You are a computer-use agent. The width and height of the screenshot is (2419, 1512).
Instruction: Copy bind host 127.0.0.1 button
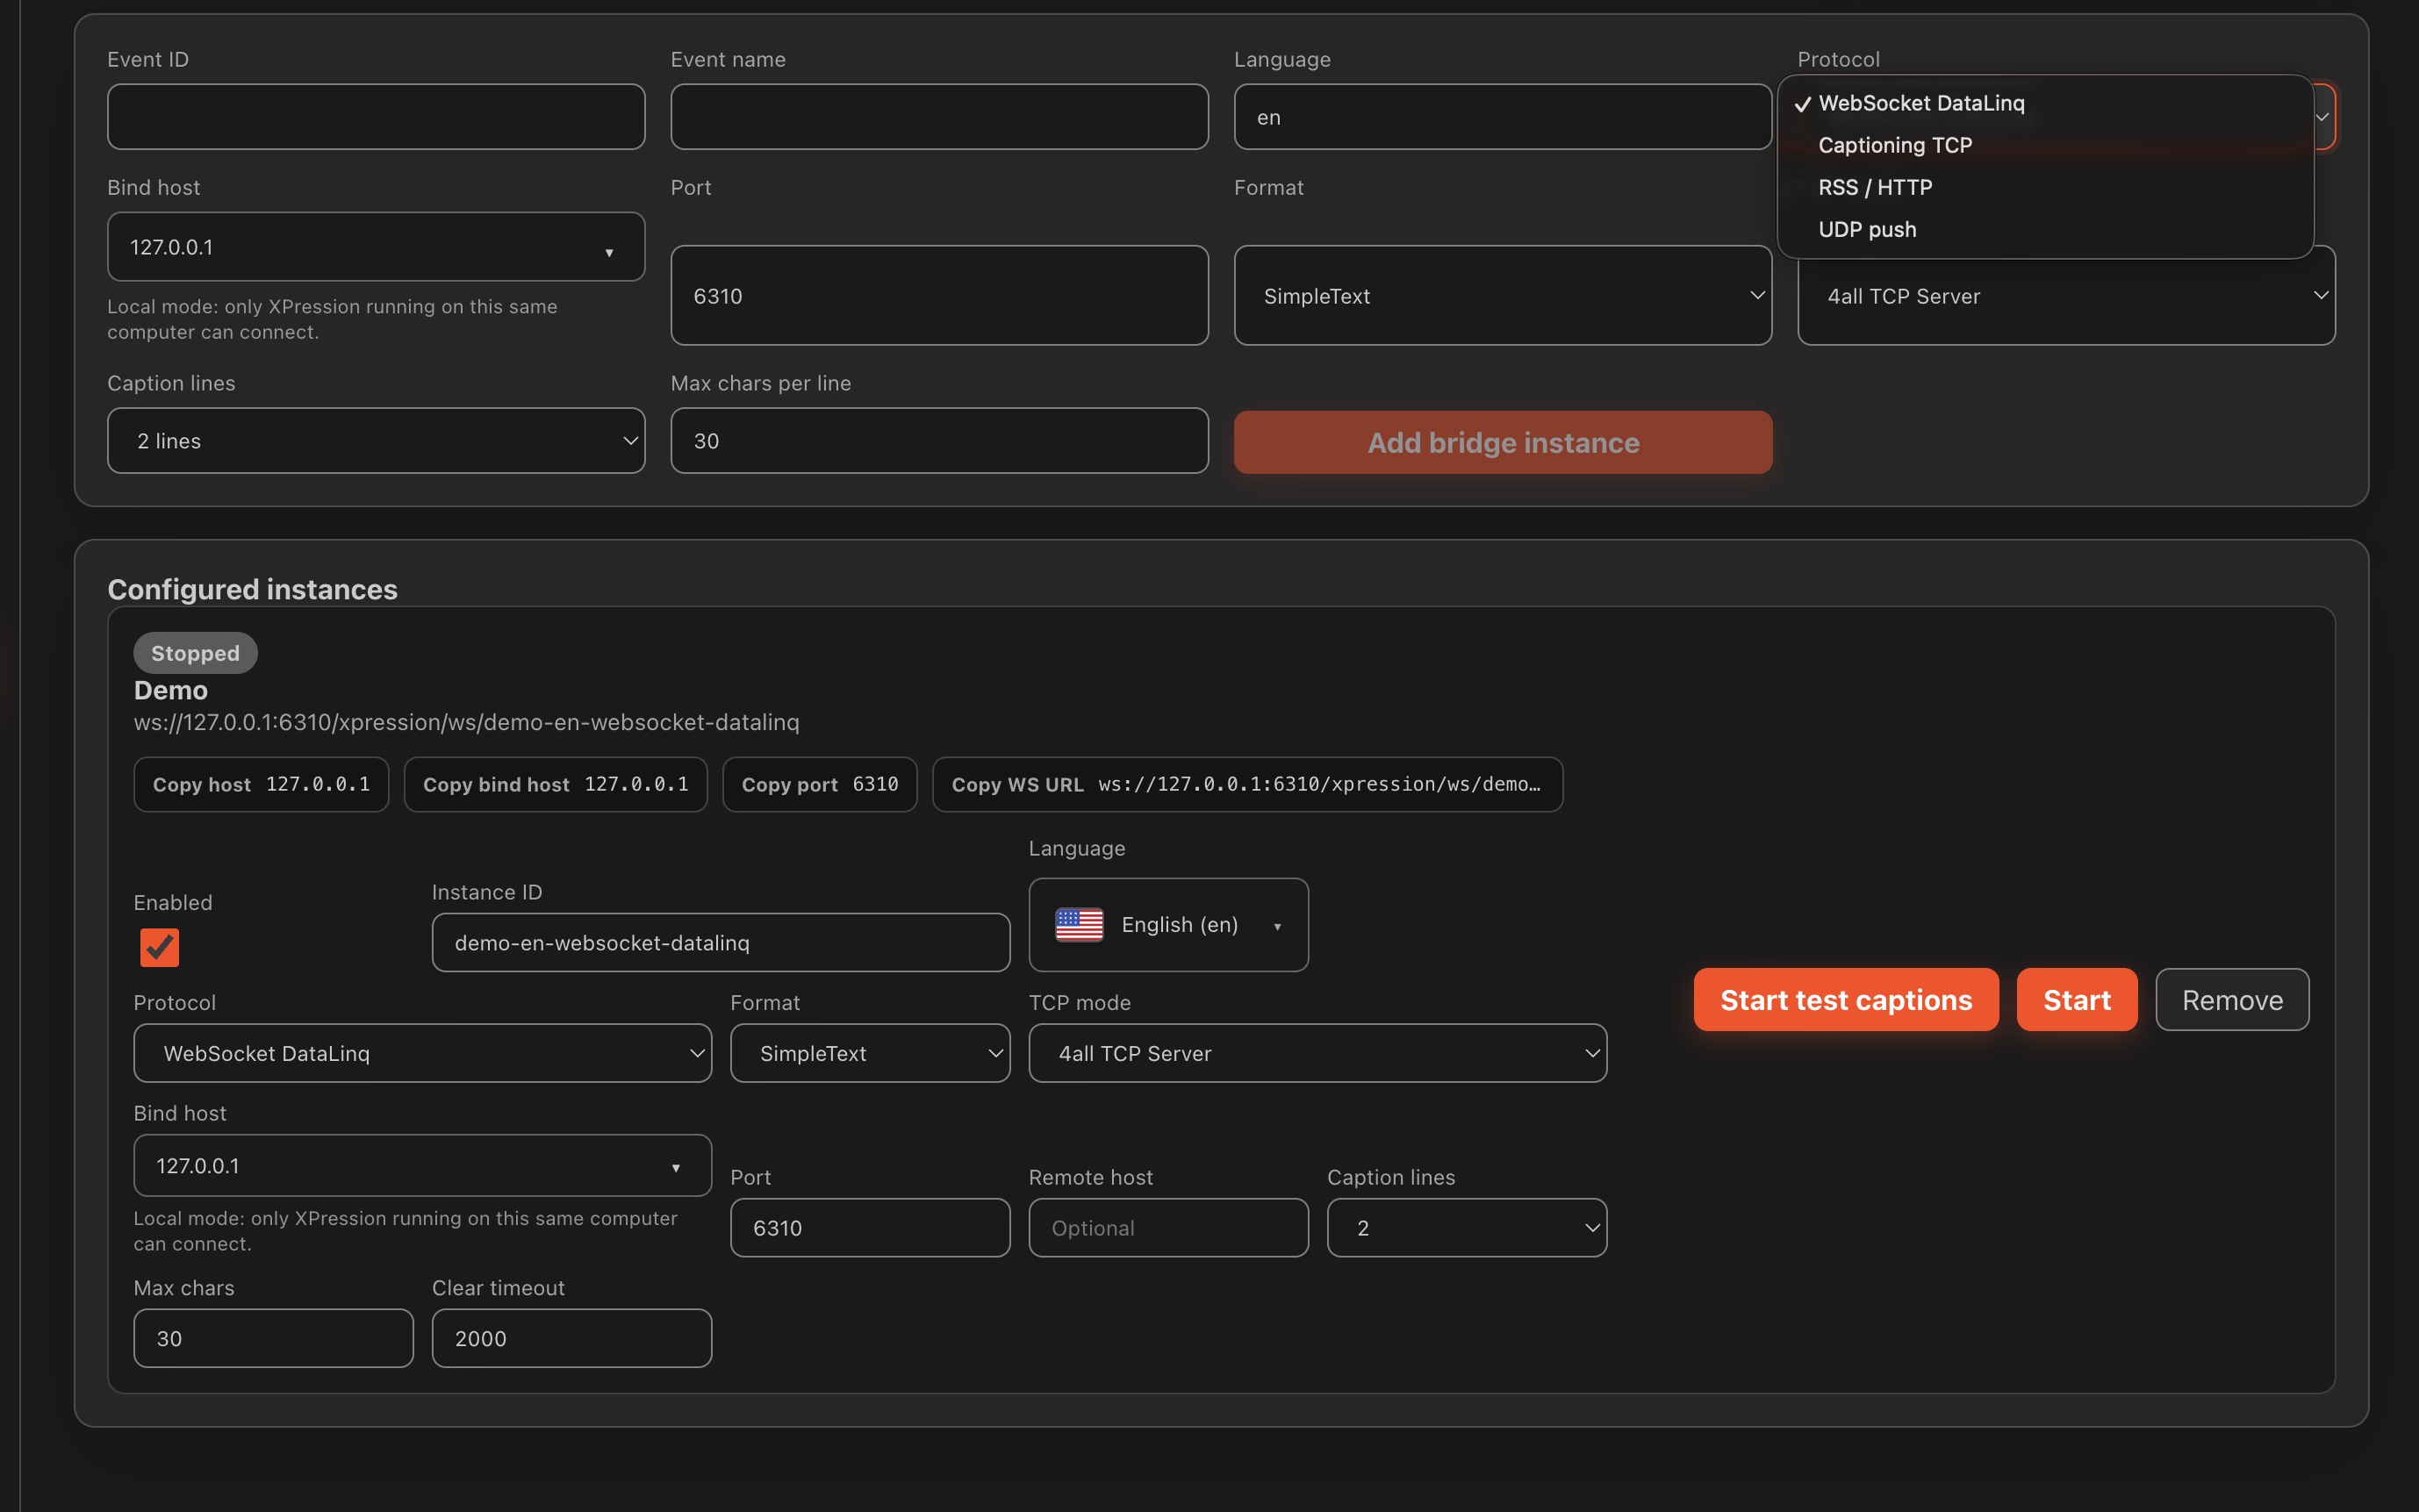click(x=555, y=785)
